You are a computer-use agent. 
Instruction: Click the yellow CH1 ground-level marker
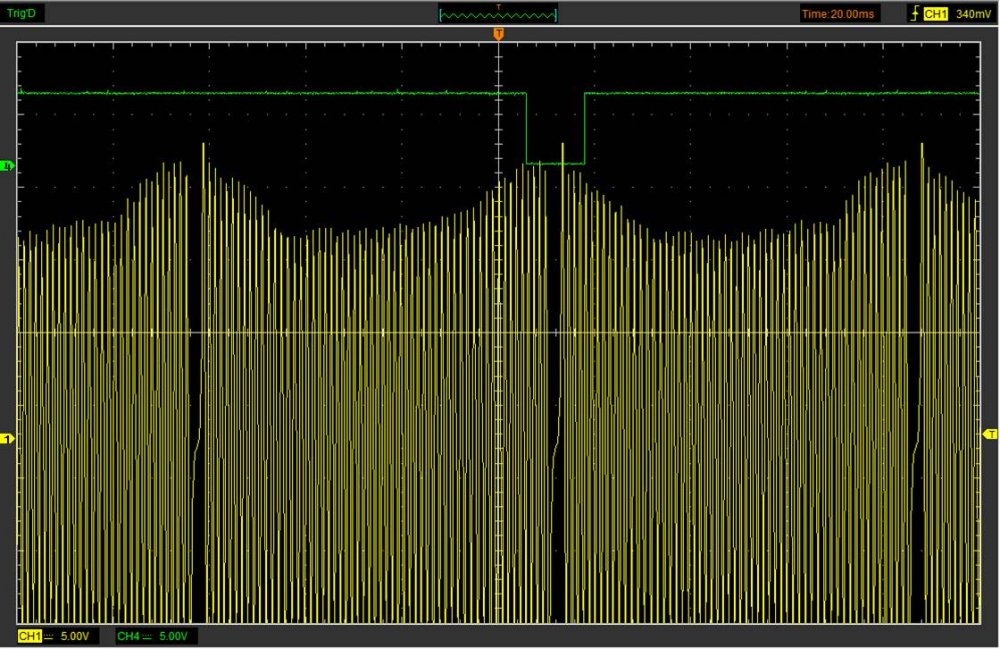coord(6,438)
